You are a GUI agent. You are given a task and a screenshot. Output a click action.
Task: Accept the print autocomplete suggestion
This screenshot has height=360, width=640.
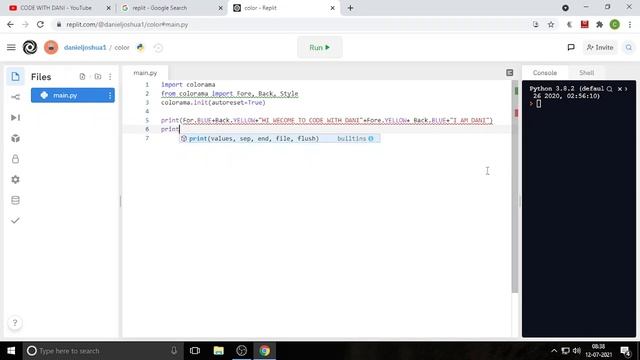coord(280,139)
